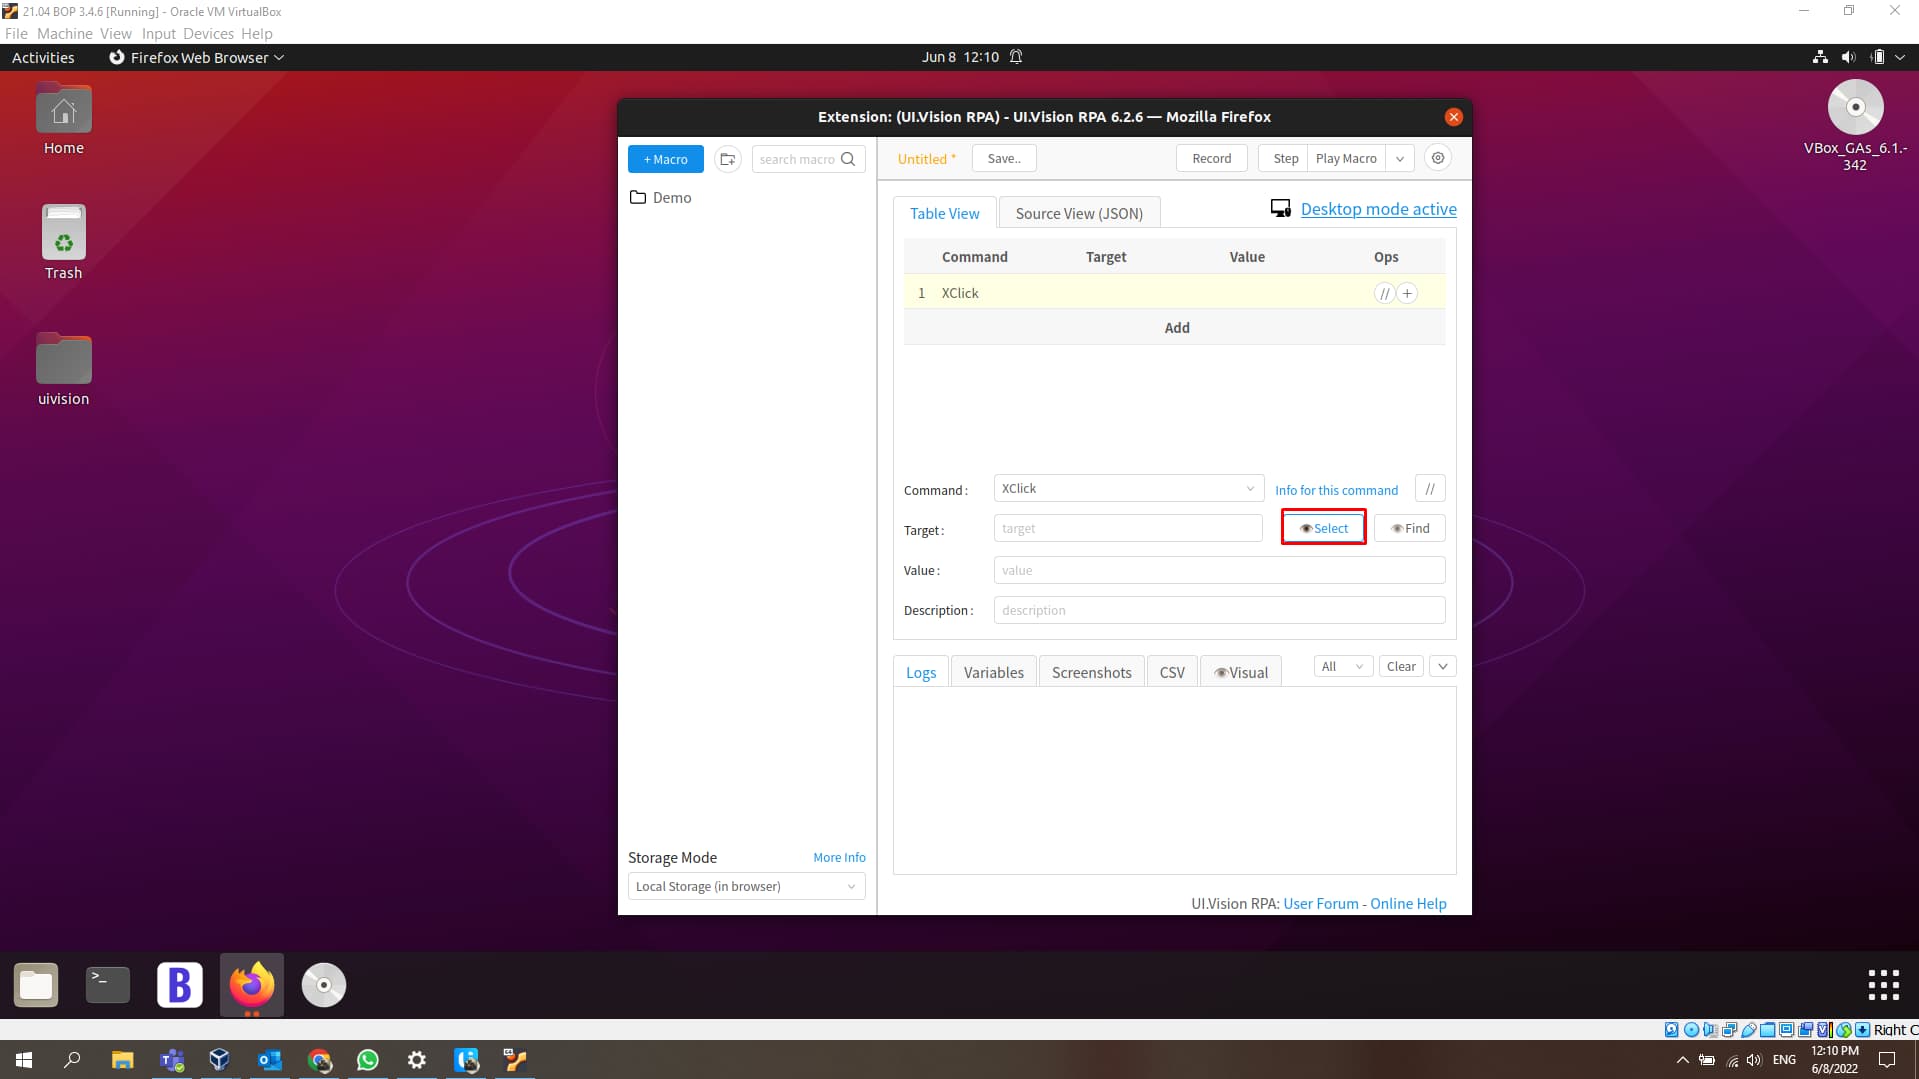Click the Add row button

(x=1174, y=328)
